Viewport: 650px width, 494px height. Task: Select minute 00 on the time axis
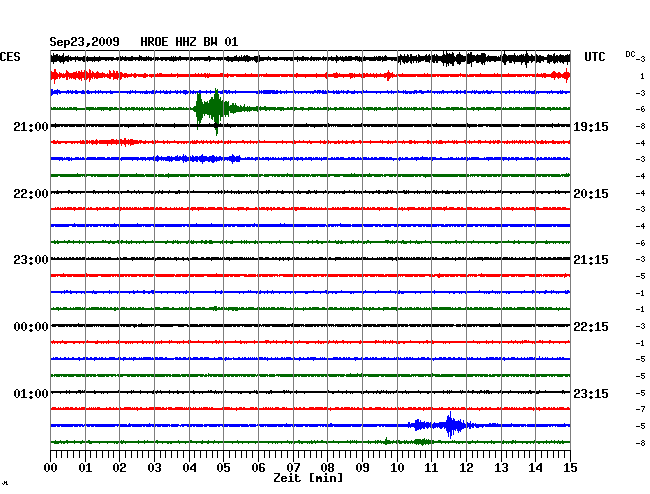point(51,467)
